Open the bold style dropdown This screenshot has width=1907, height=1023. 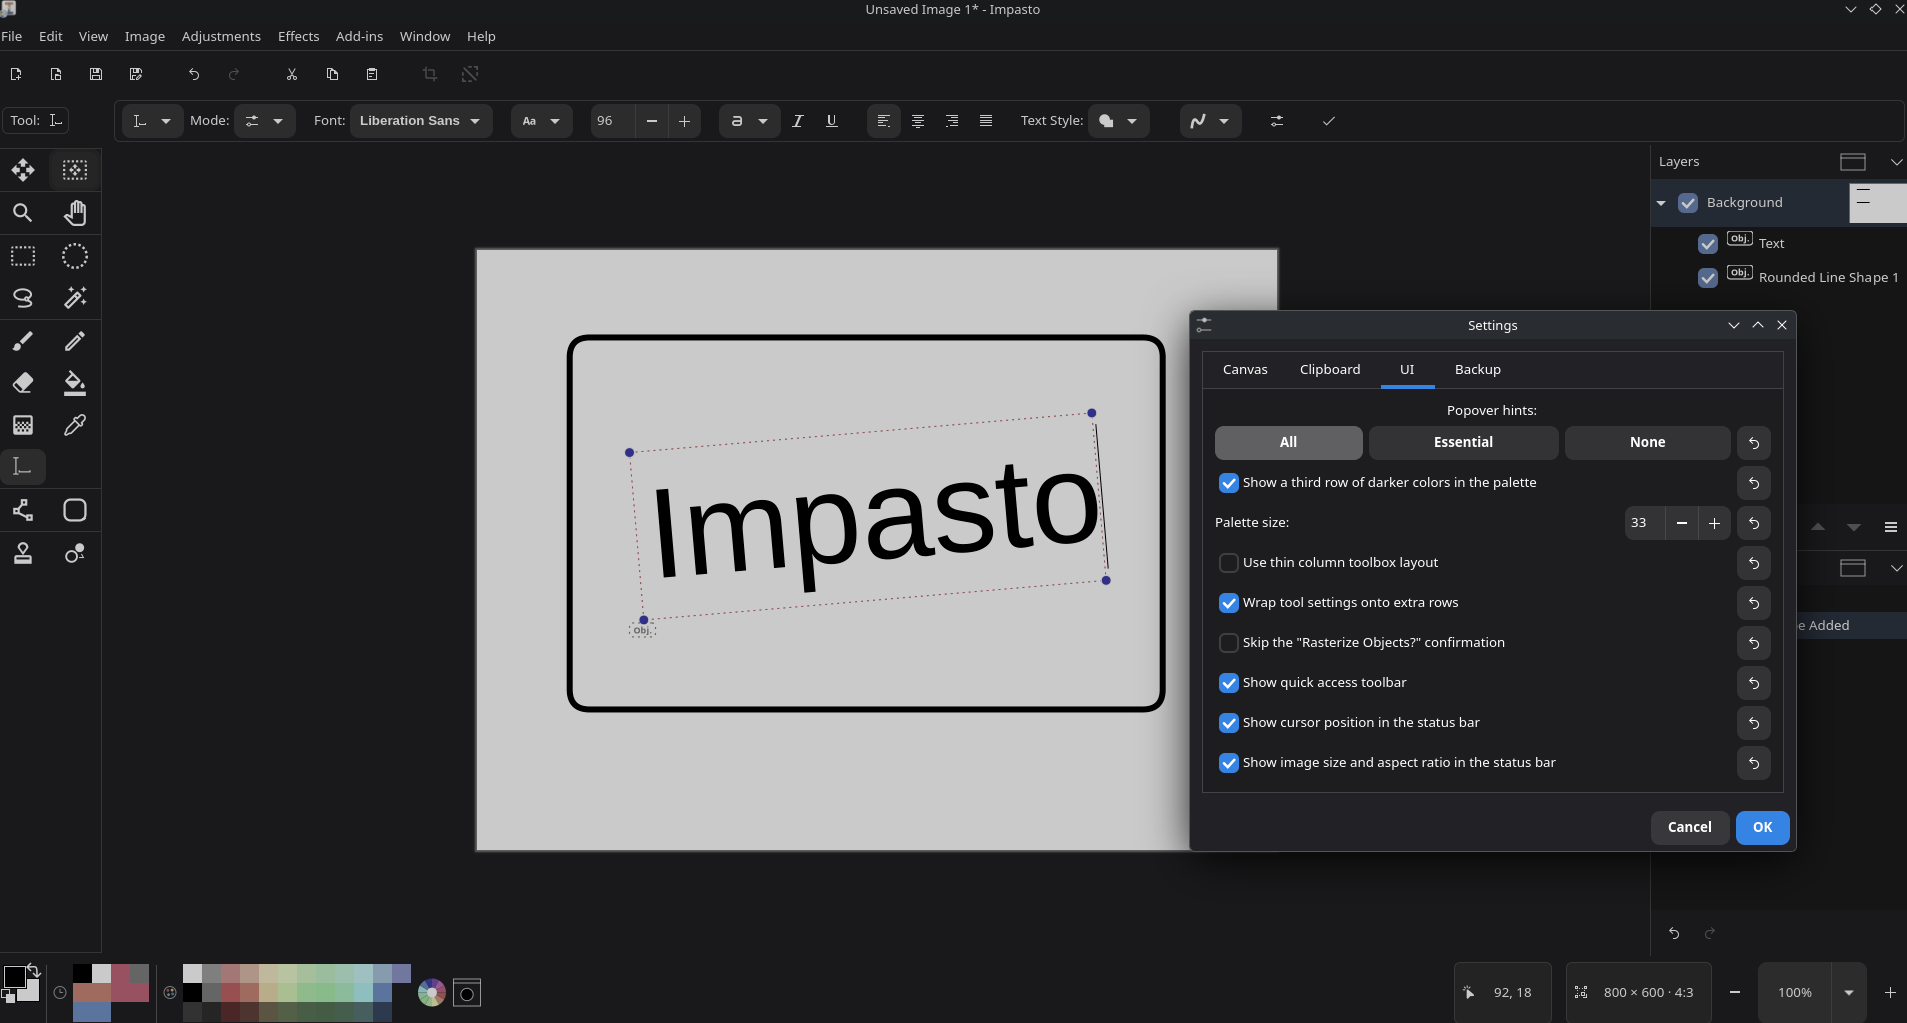click(x=749, y=121)
